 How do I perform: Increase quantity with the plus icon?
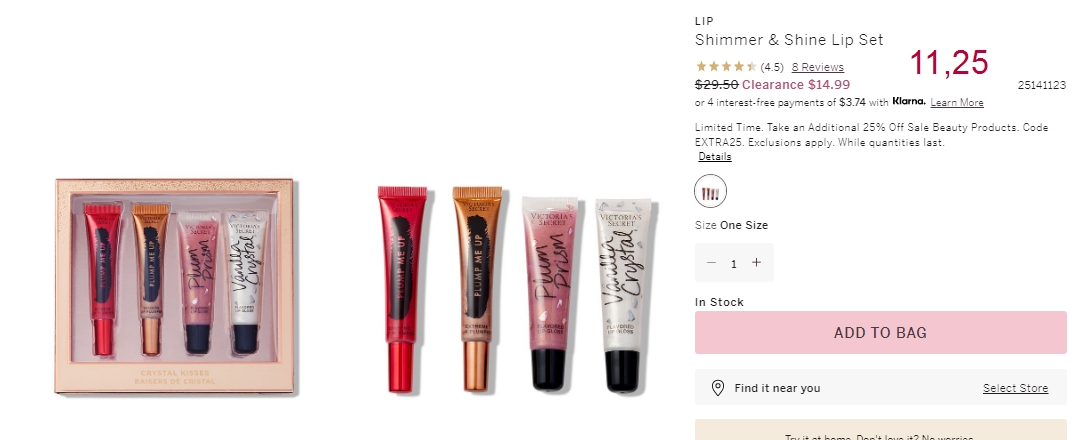click(756, 262)
